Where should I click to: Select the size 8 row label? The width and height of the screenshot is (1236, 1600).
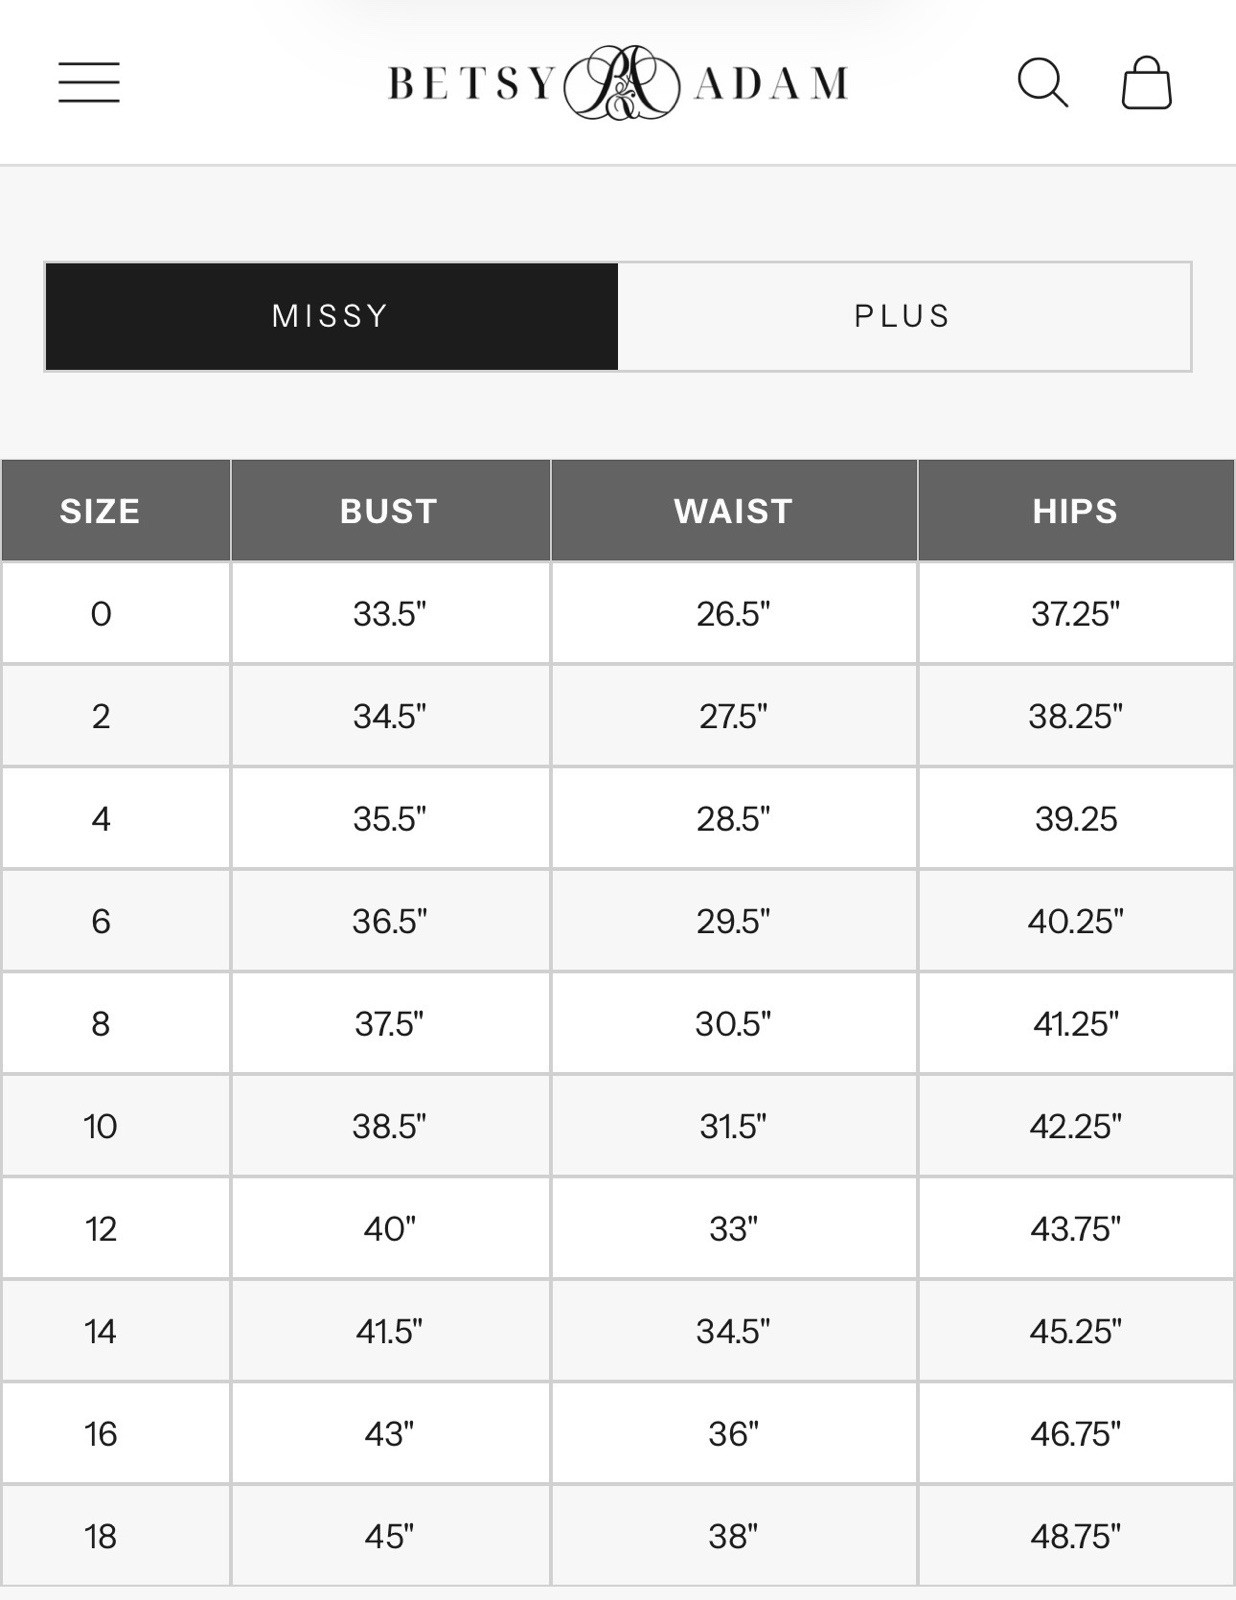[101, 1024]
